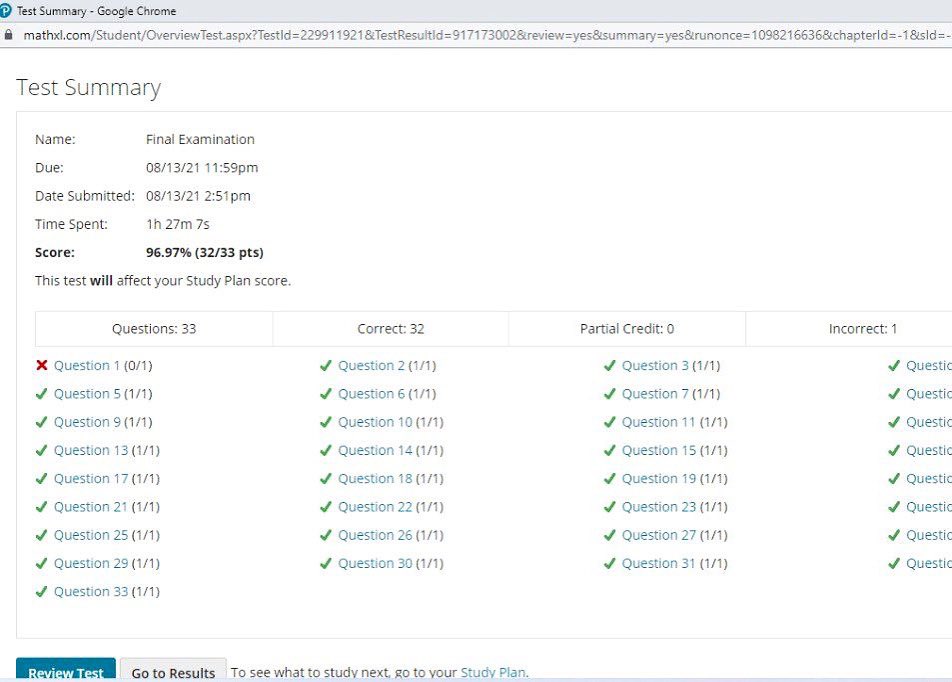
Task: Click the Pearson icon in the title bar
Action: coord(5,11)
